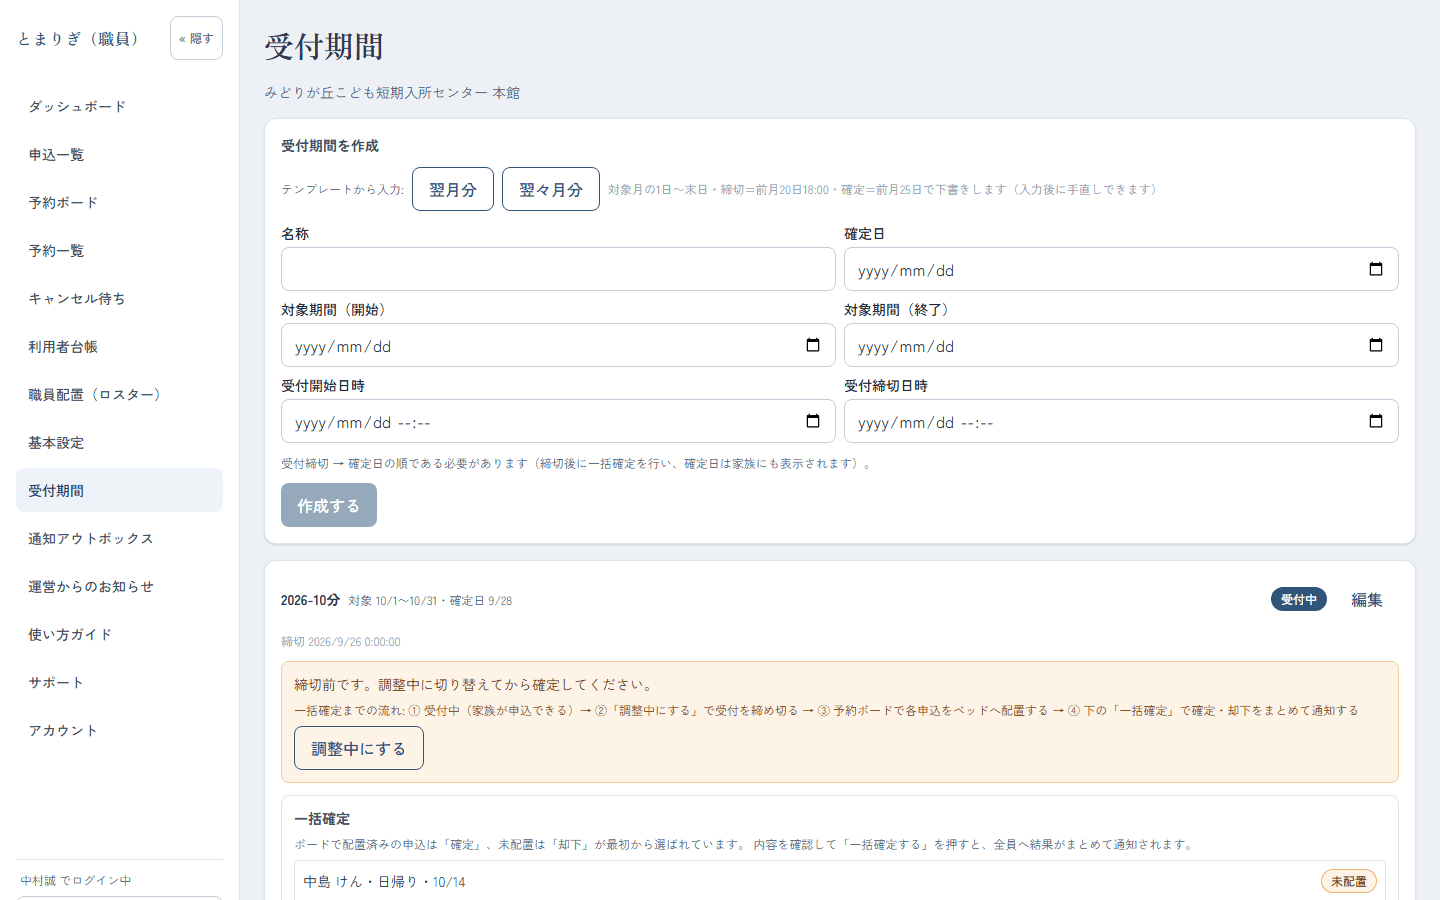The width and height of the screenshot is (1440, 900).
Task: Focus the 受付開始日時 datetime input
Action: coord(558,421)
